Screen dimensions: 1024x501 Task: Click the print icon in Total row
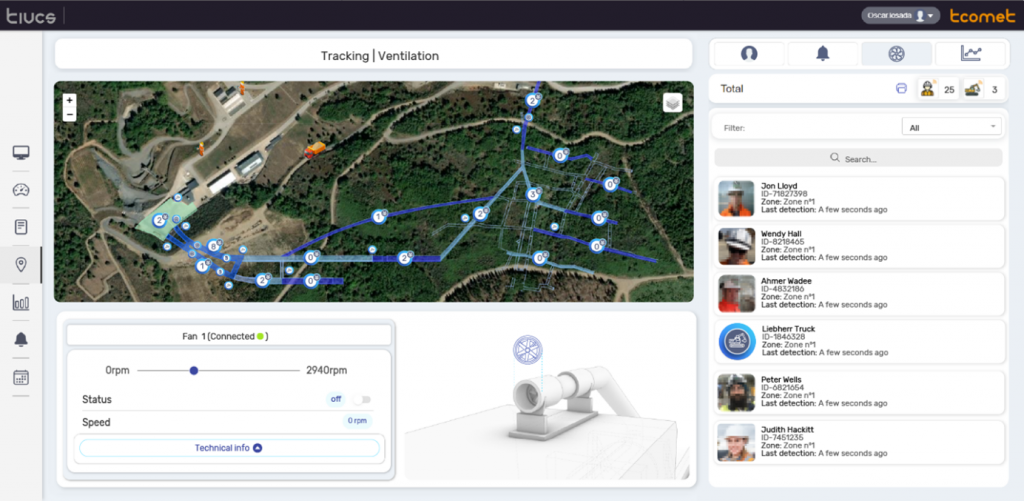(x=901, y=89)
